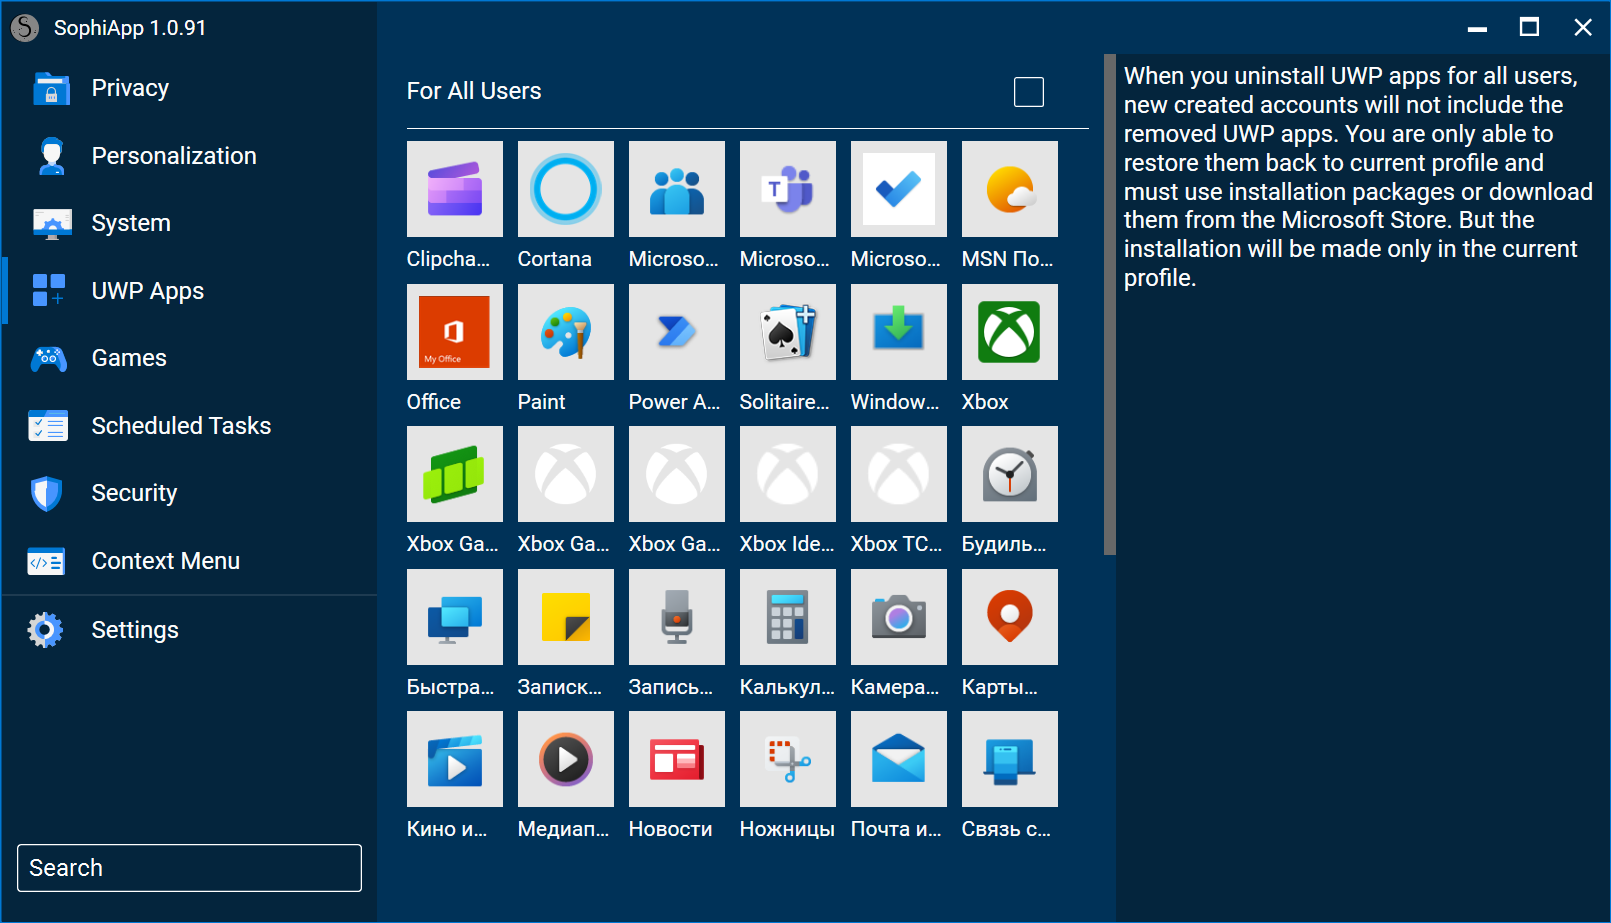Select the Почта и... mail tile
Viewport: 1611px width, 923px height.
click(x=899, y=759)
